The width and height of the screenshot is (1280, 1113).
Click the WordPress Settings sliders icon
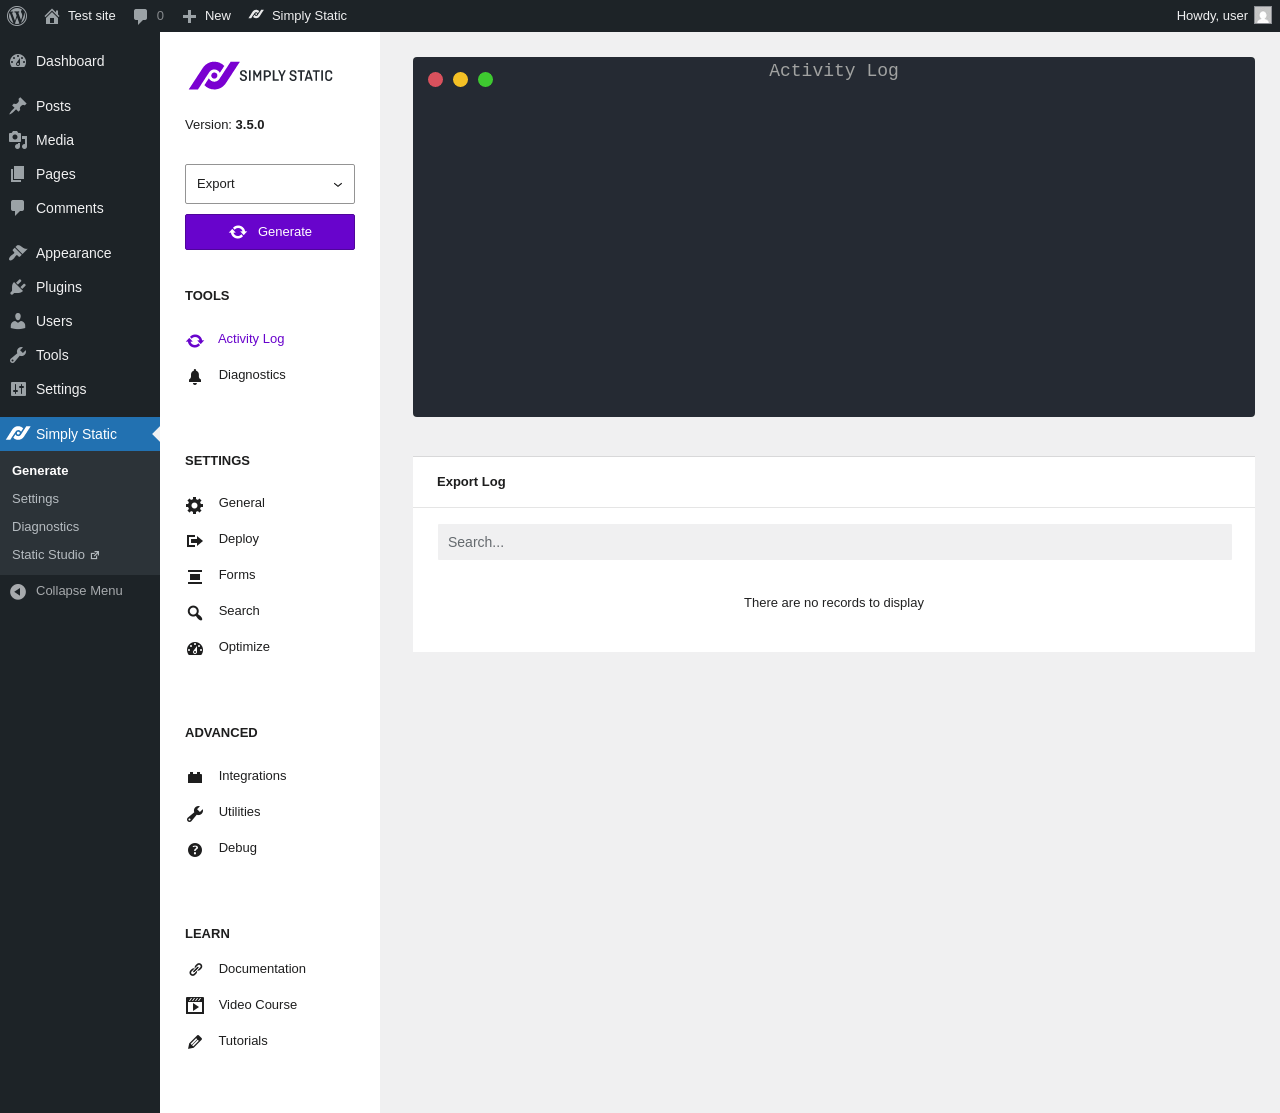tap(18, 389)
